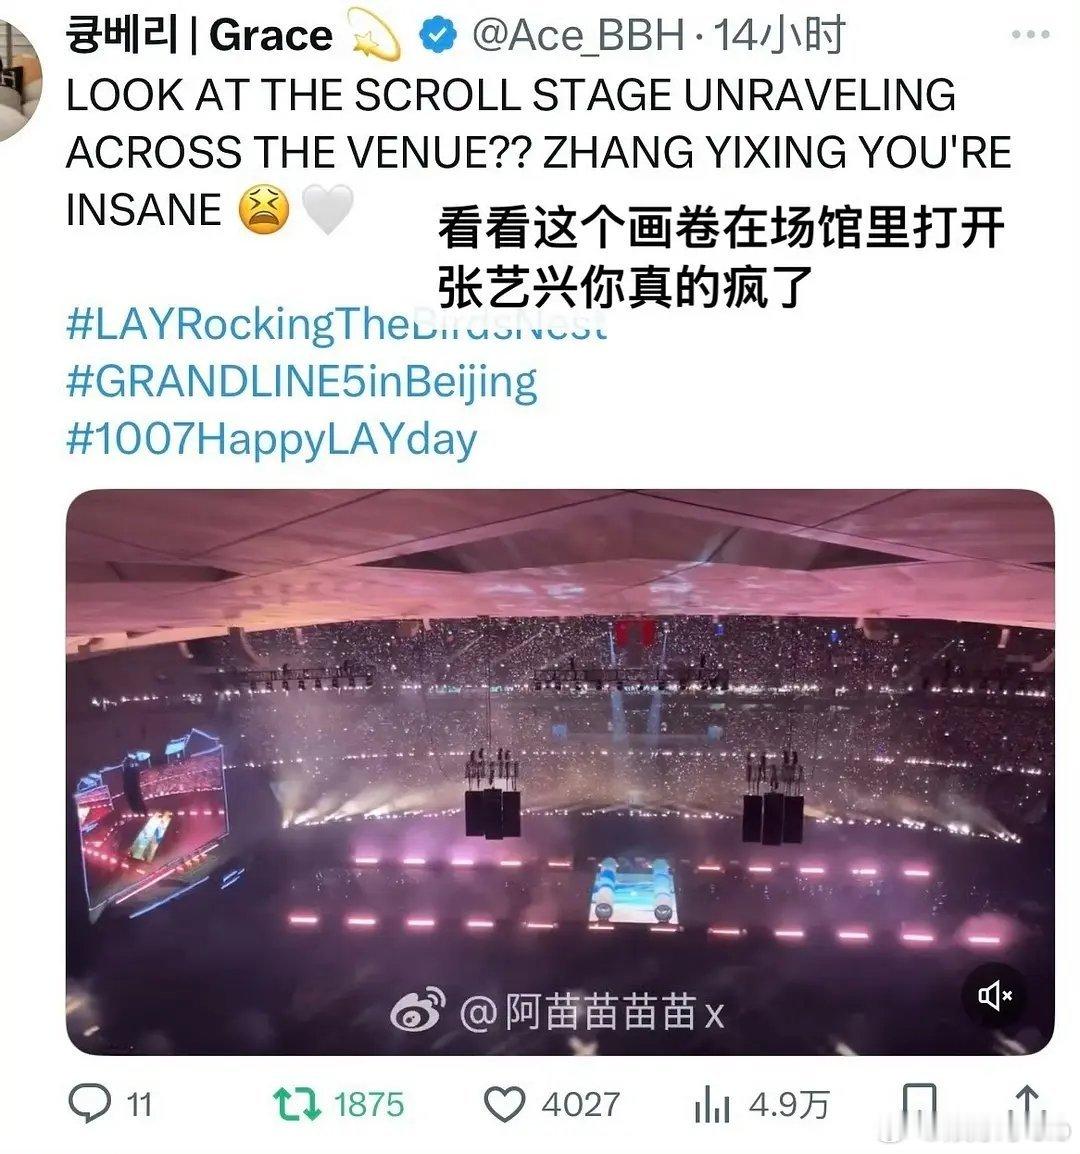Like the tweet with heart icon
Image resolution: width=1080 pixels, height=1154 pixels.
[504, 1104]
